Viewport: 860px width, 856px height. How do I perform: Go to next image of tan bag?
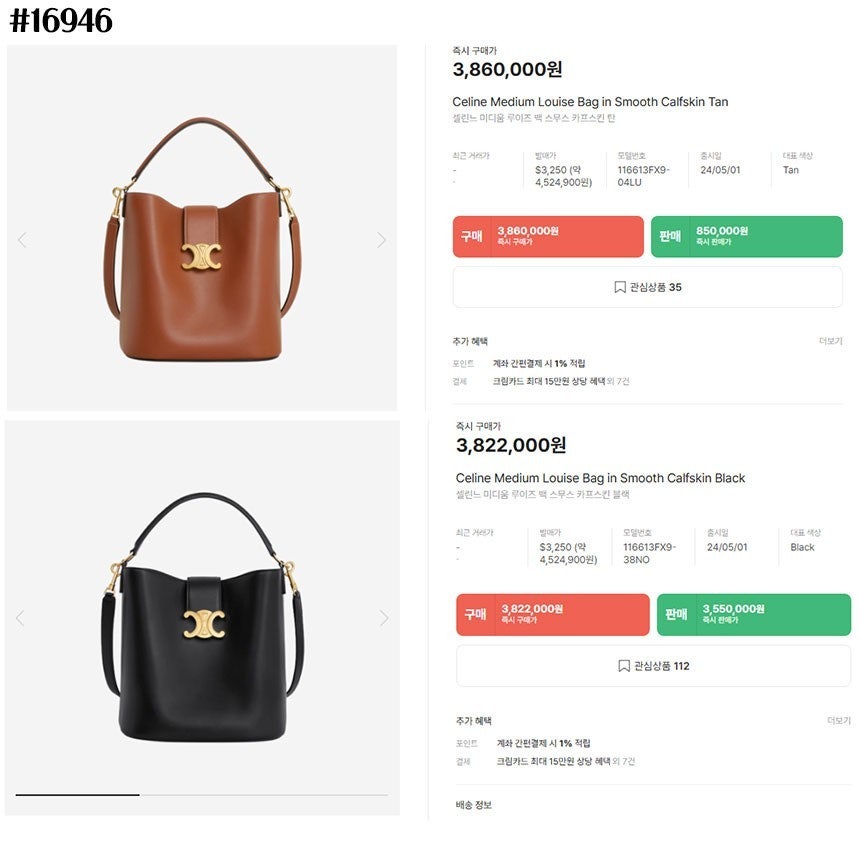(x=382, y=240)
